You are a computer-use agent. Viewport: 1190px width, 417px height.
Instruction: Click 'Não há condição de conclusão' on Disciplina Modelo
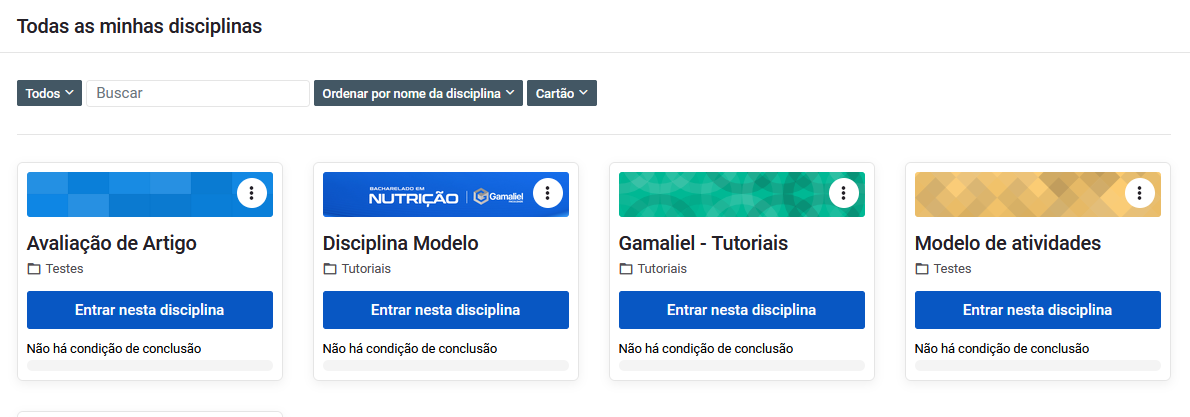410,349
